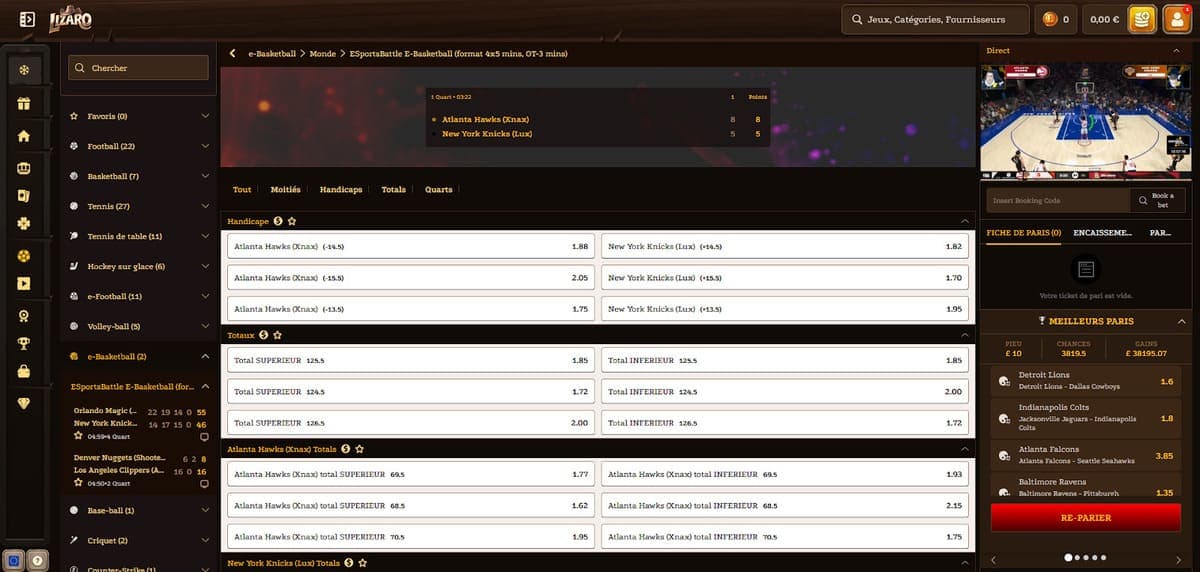Favorite the Handicape market with the star
This screenshot has height=572, width=1200.
tap(292, 221)
